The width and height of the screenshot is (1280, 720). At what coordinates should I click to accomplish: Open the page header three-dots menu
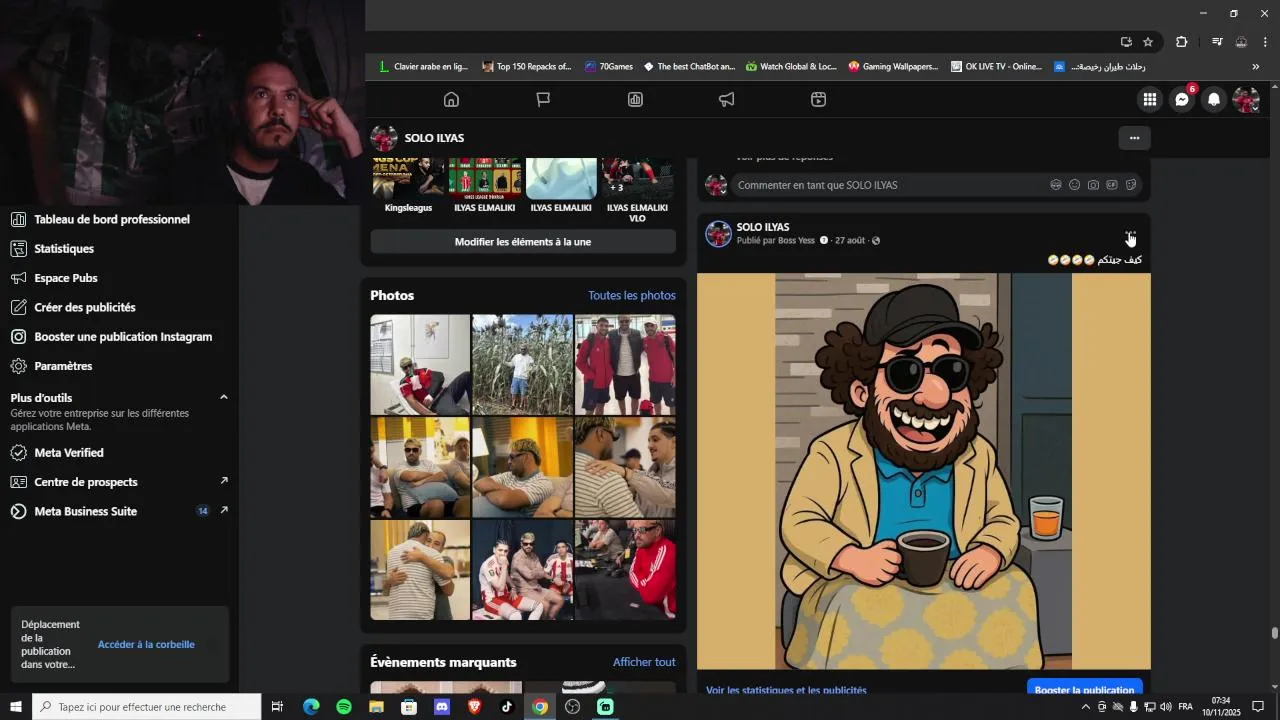pos(1134,138)
